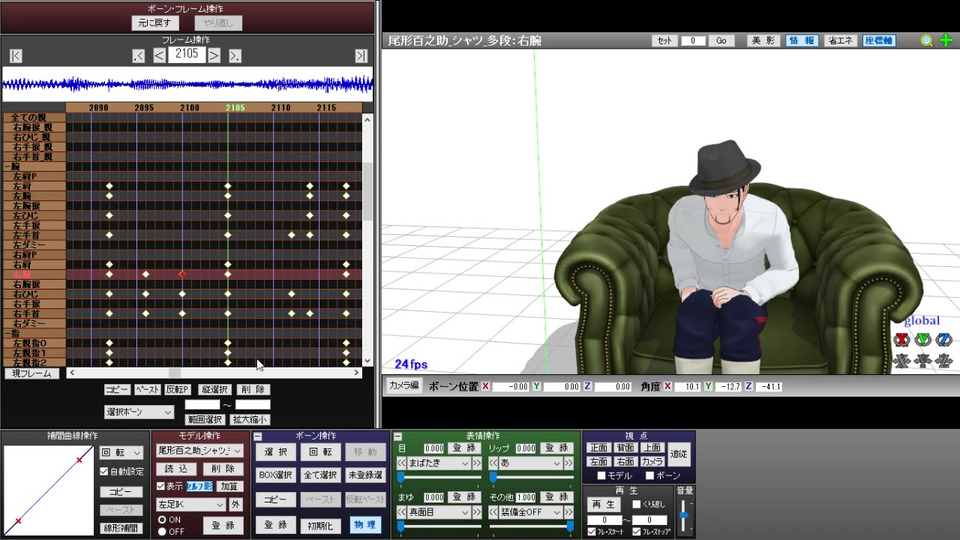Open the まばたき eye morph dropdown

[x=439, y=463]
